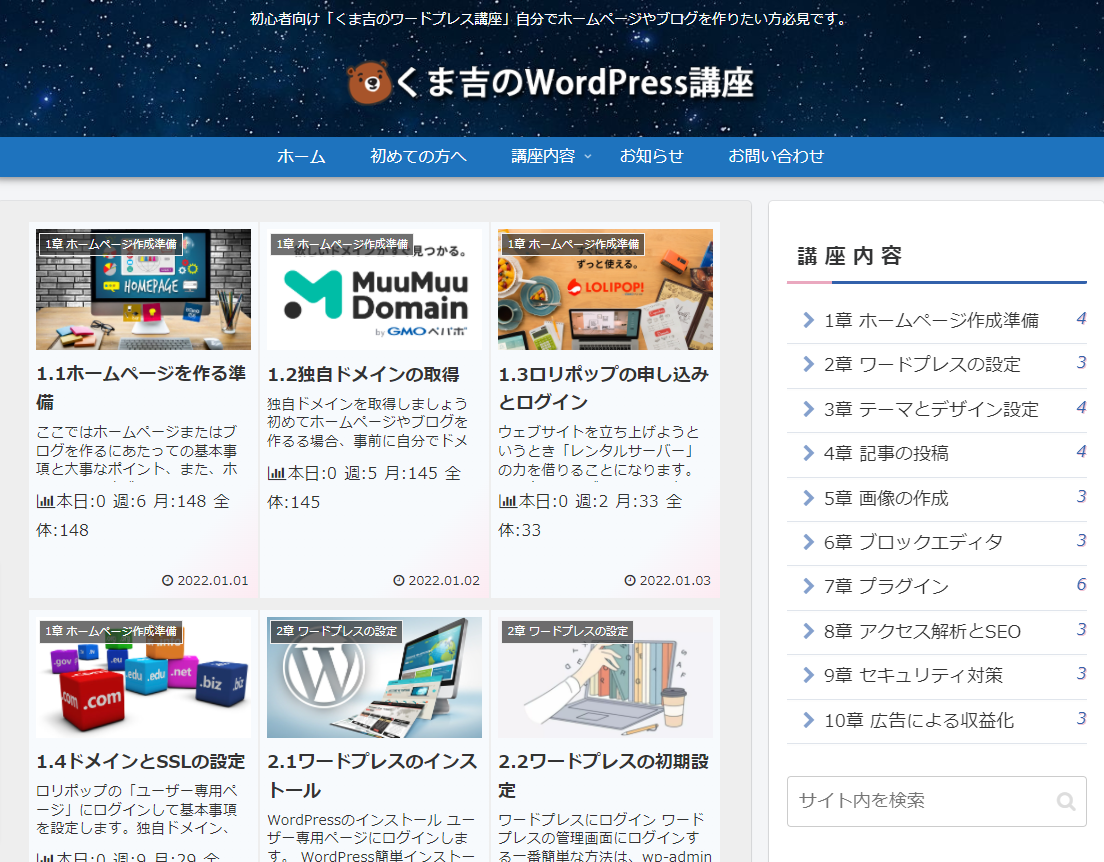
Task: Open the ホーム menu item
Action: 301,156
